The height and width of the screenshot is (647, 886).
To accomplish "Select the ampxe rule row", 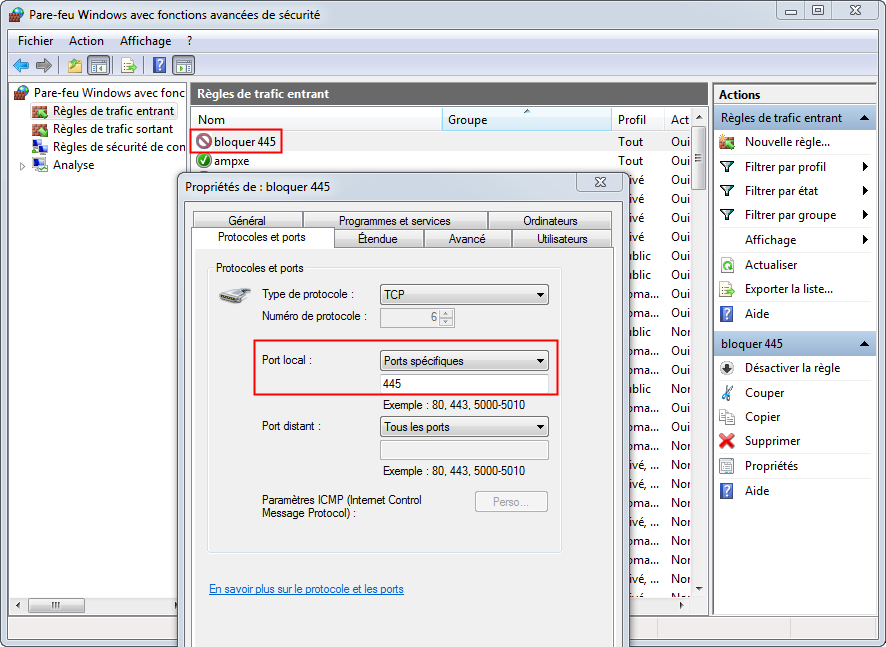I will [x=231, y=161].
